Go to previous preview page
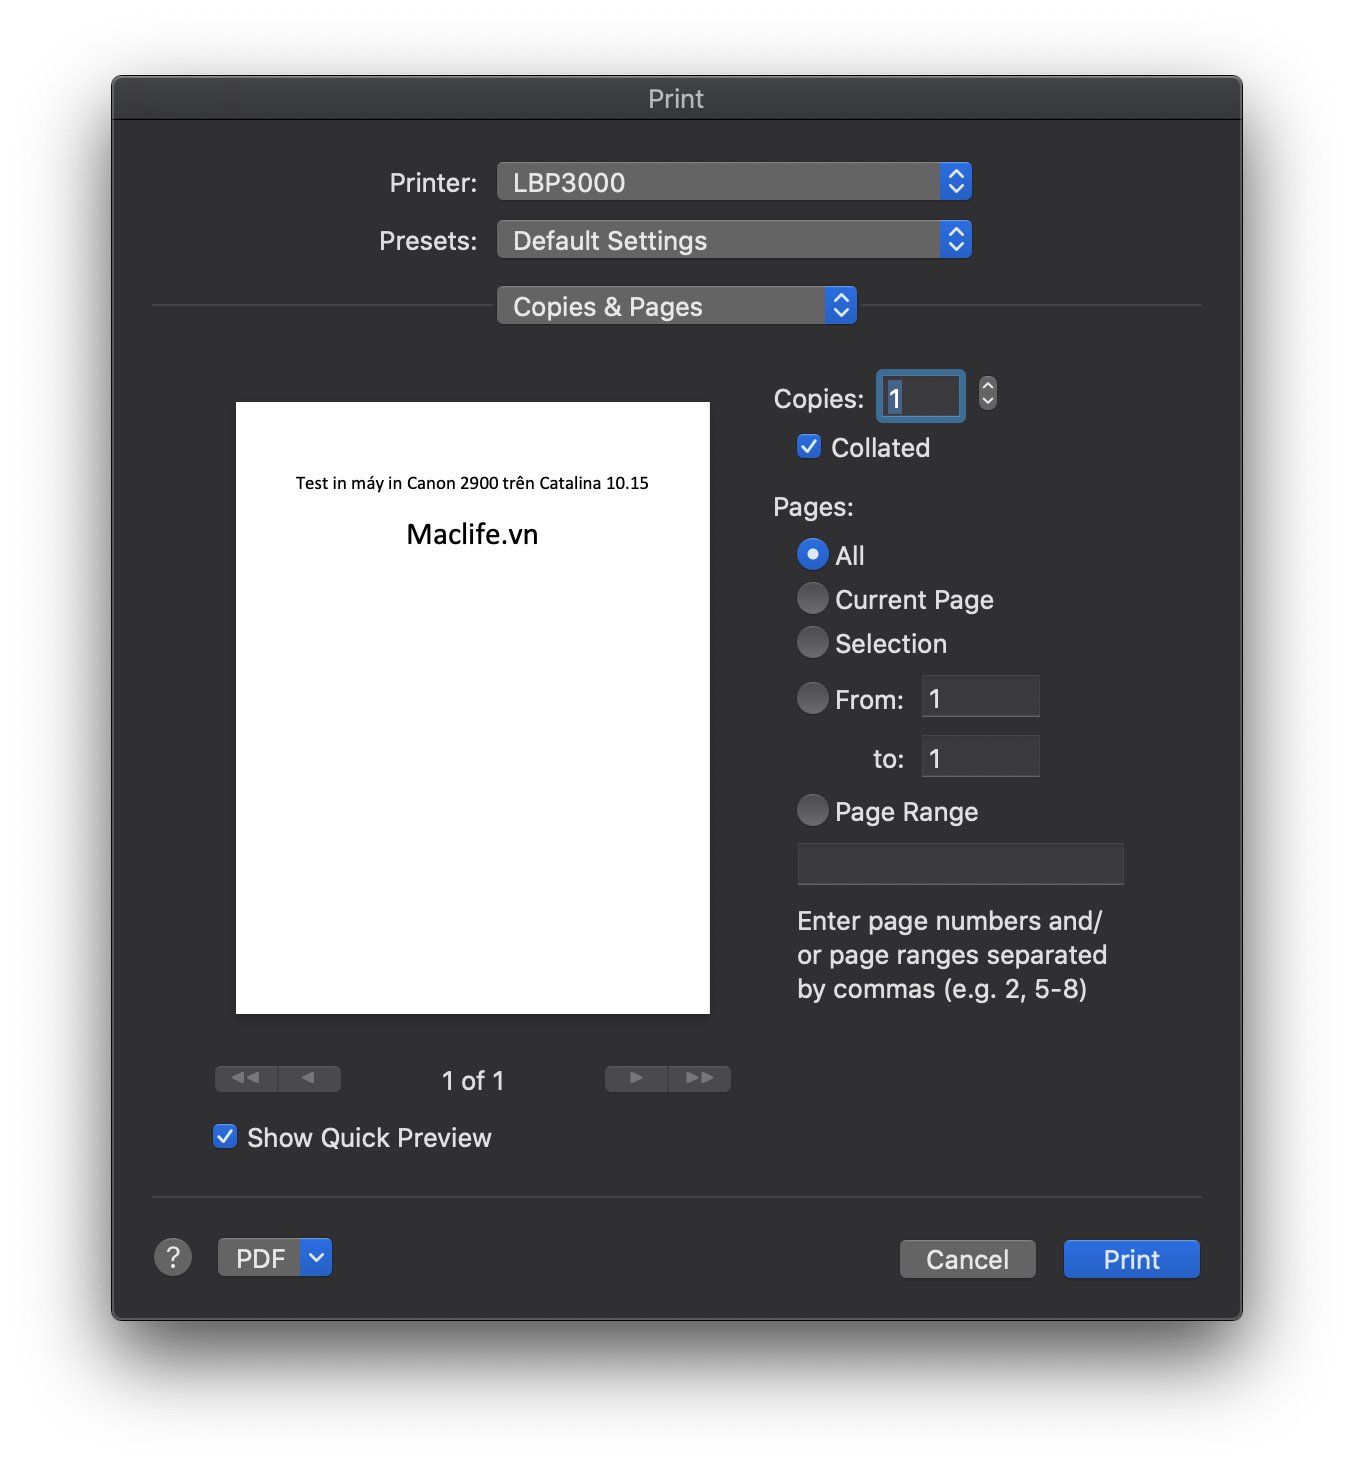 point(309,1078)
